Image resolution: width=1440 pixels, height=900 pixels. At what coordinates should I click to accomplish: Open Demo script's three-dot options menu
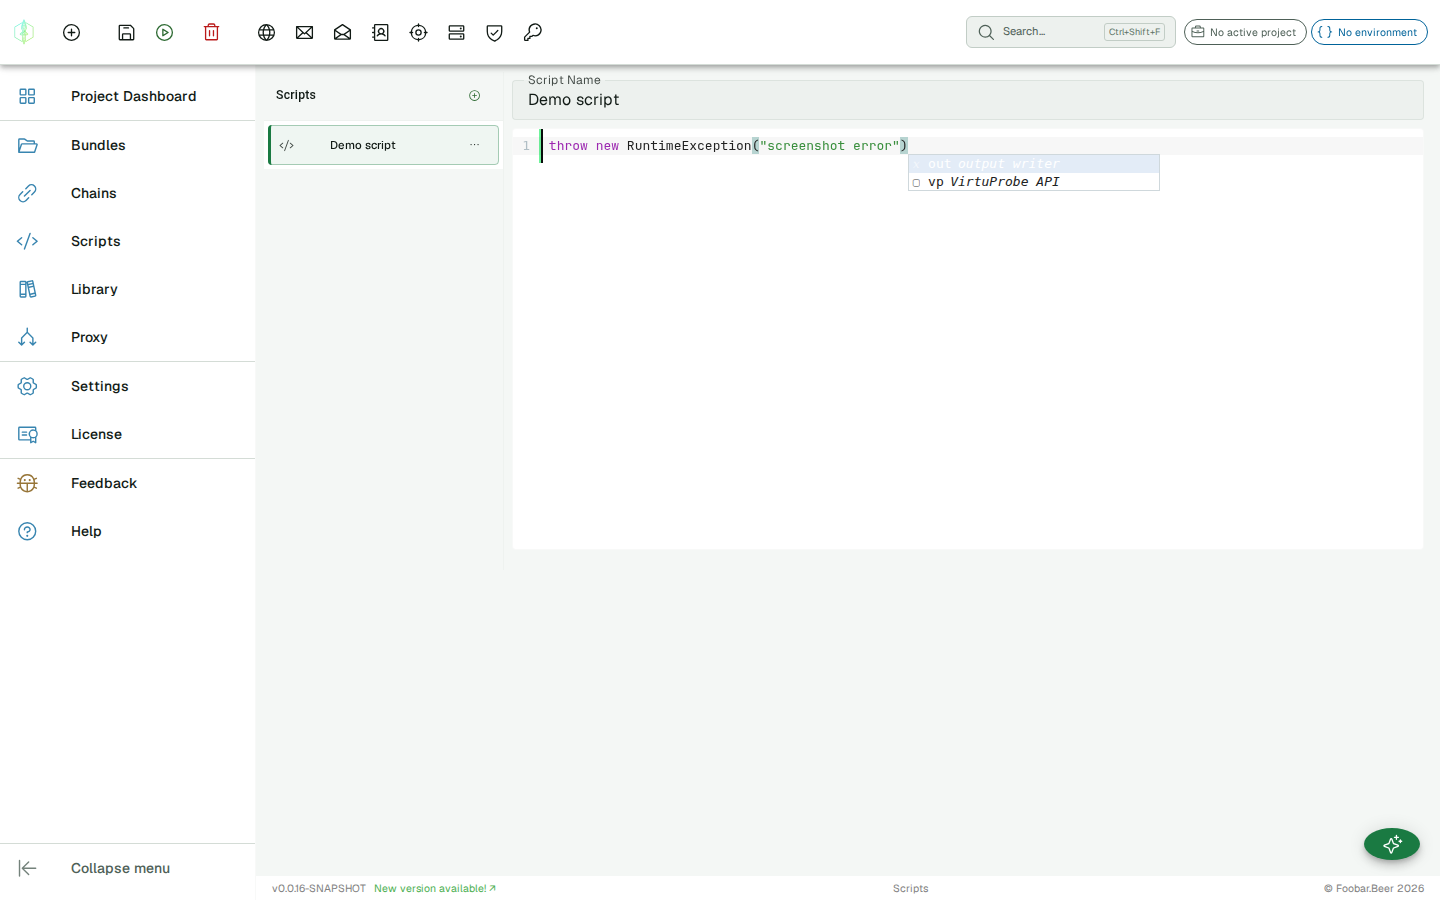[475, 145]
